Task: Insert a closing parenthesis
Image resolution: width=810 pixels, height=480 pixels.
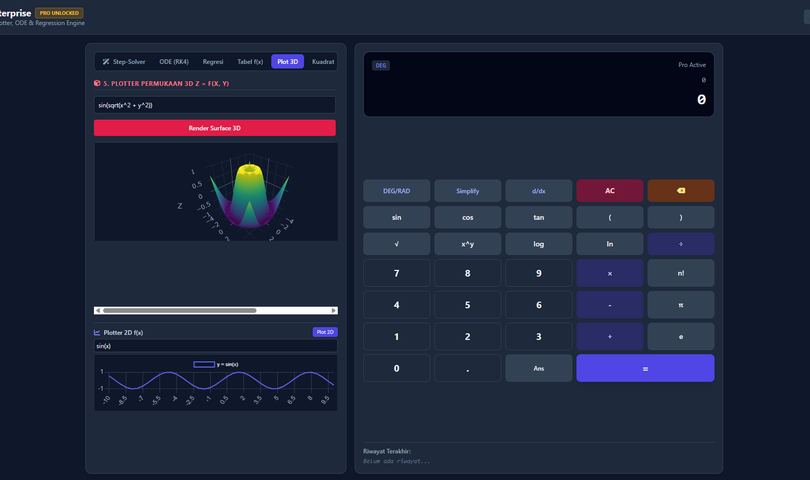Action: coord(681,218)
